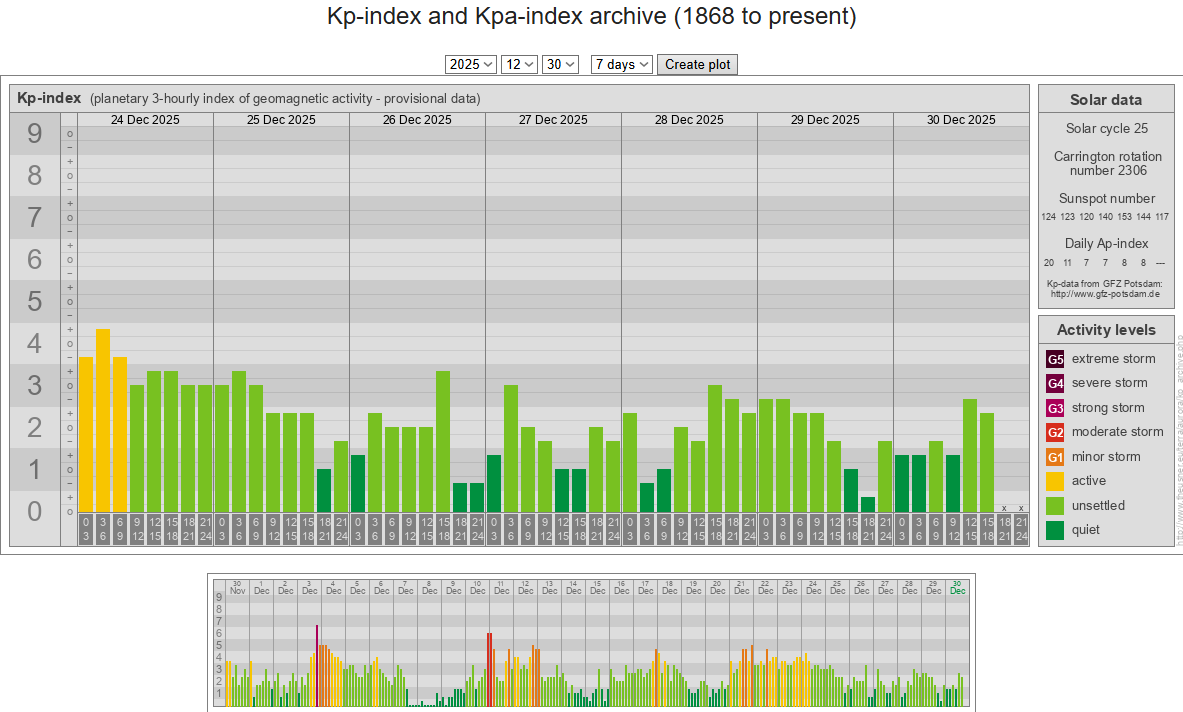Click the tall red bar on 11 Dec overview

490,670
